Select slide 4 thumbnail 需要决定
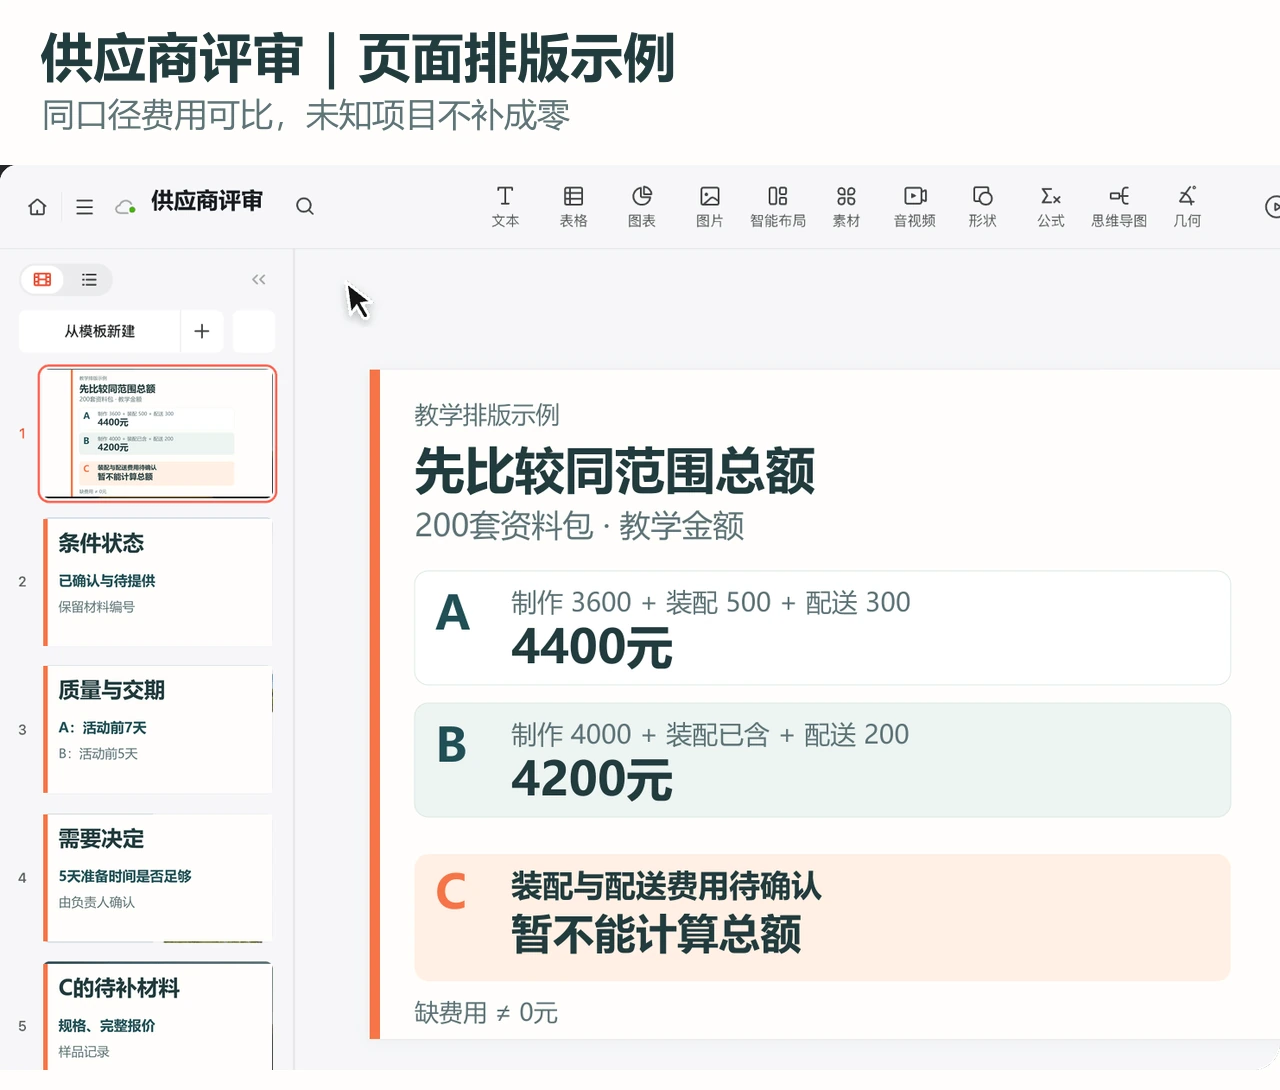This screenshot has height=1090, width=1280. tap(157, 878)
